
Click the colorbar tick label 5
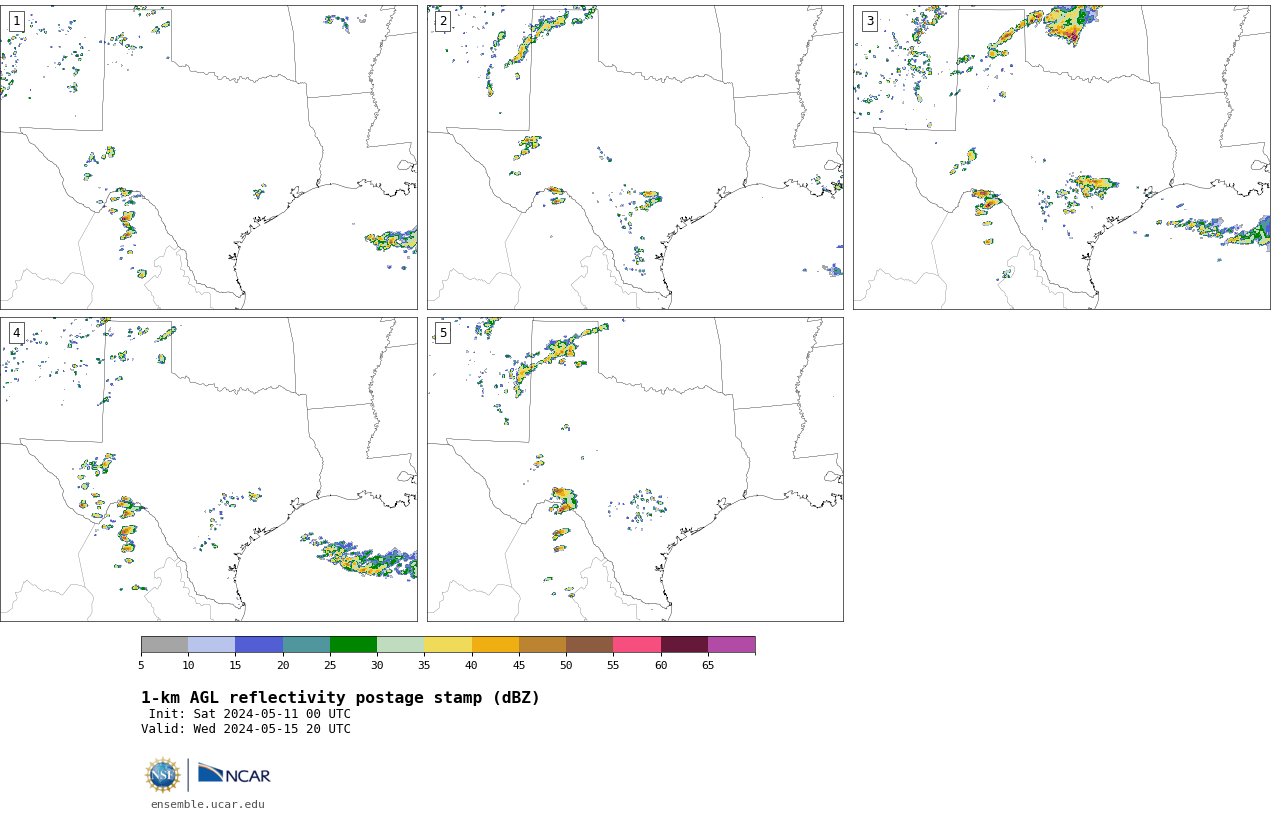point(141,665)
